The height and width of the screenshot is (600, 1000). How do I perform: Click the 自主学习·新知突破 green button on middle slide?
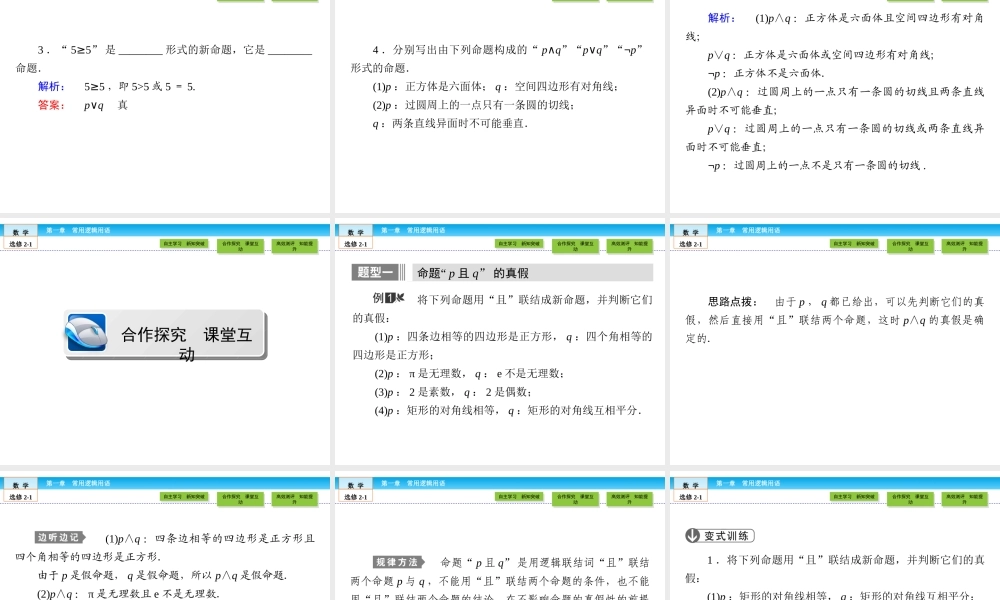[x=520, y=244]
